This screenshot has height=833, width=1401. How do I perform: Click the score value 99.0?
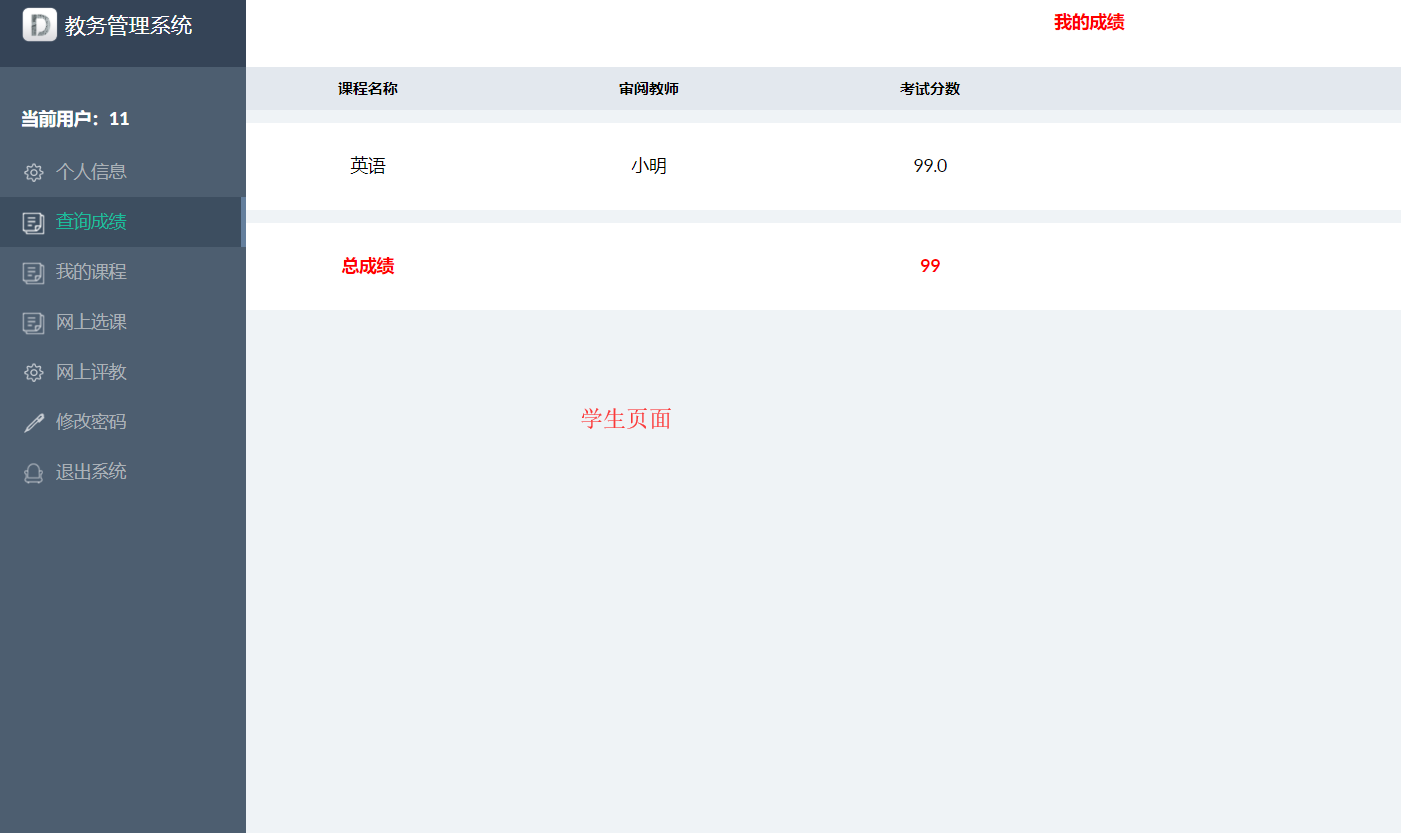pos(930,166)
